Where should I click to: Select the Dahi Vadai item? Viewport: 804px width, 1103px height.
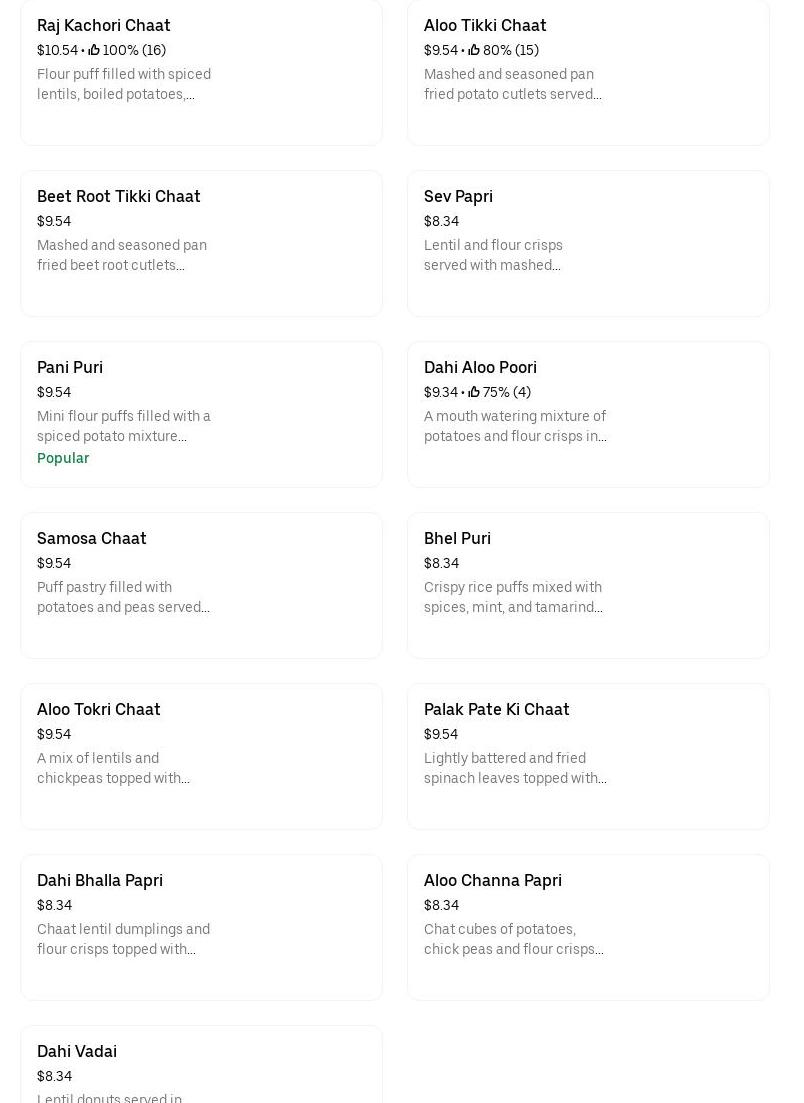[x=201, y=1065]
